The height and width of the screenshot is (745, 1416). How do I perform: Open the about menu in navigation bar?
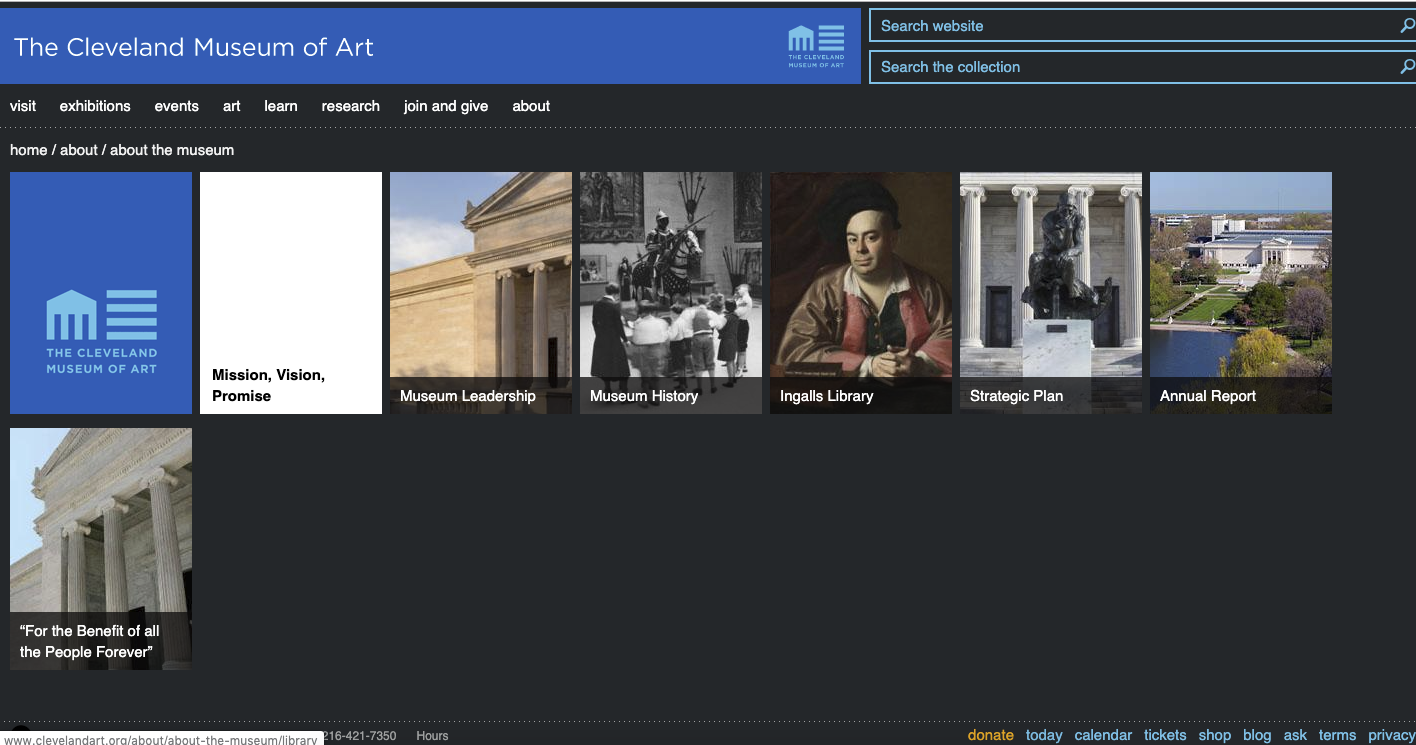(x=531, y=106)
